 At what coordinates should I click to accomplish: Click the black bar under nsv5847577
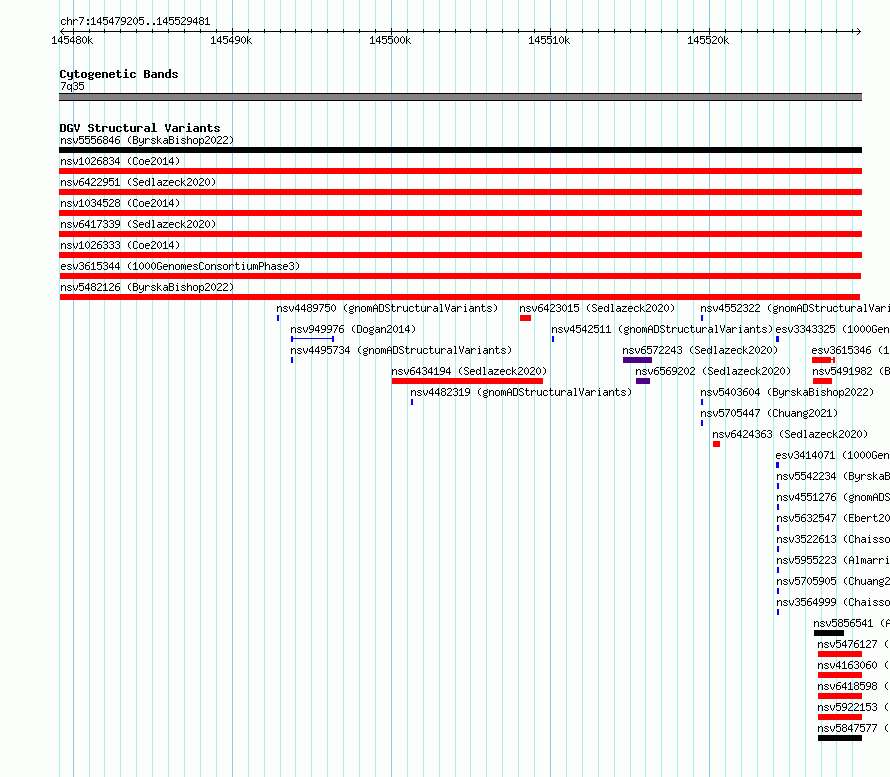coord(840,738)
